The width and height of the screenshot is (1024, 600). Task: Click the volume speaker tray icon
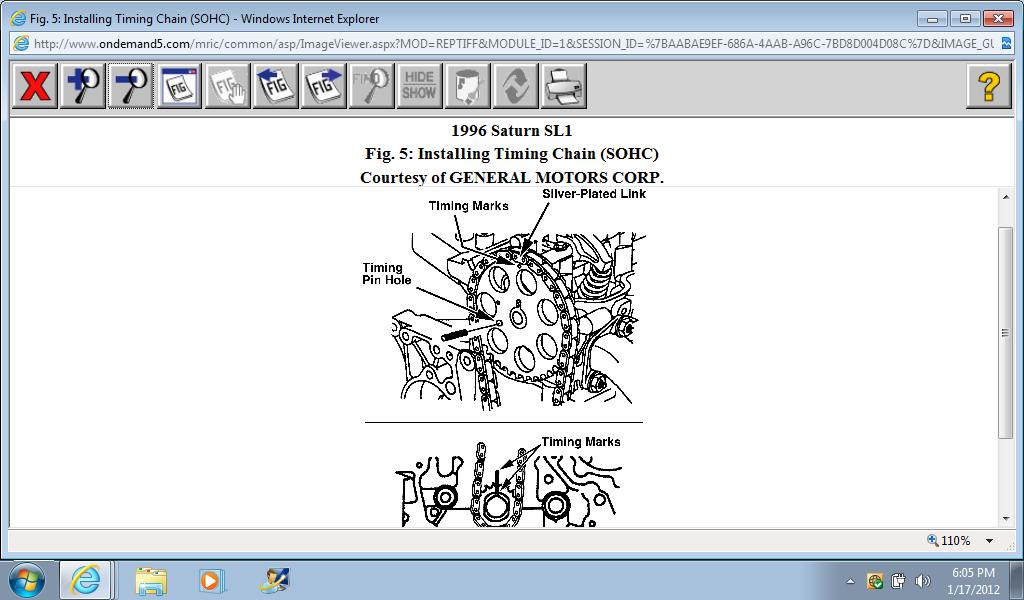pyautogui.click(x=922, y=580)
